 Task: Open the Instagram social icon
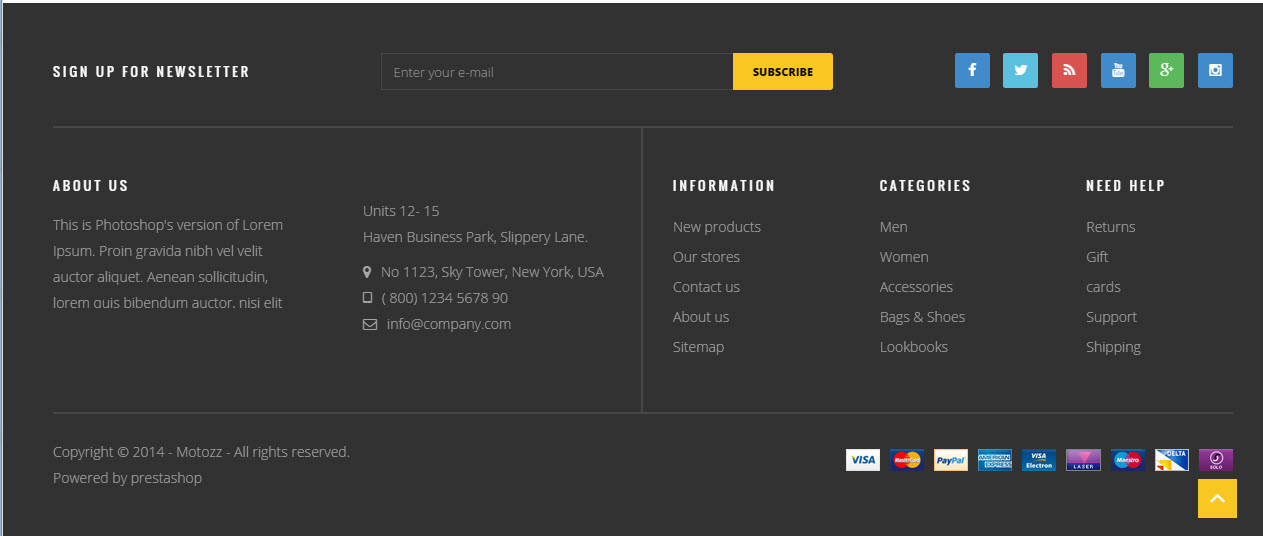(x=1215, y=71)
